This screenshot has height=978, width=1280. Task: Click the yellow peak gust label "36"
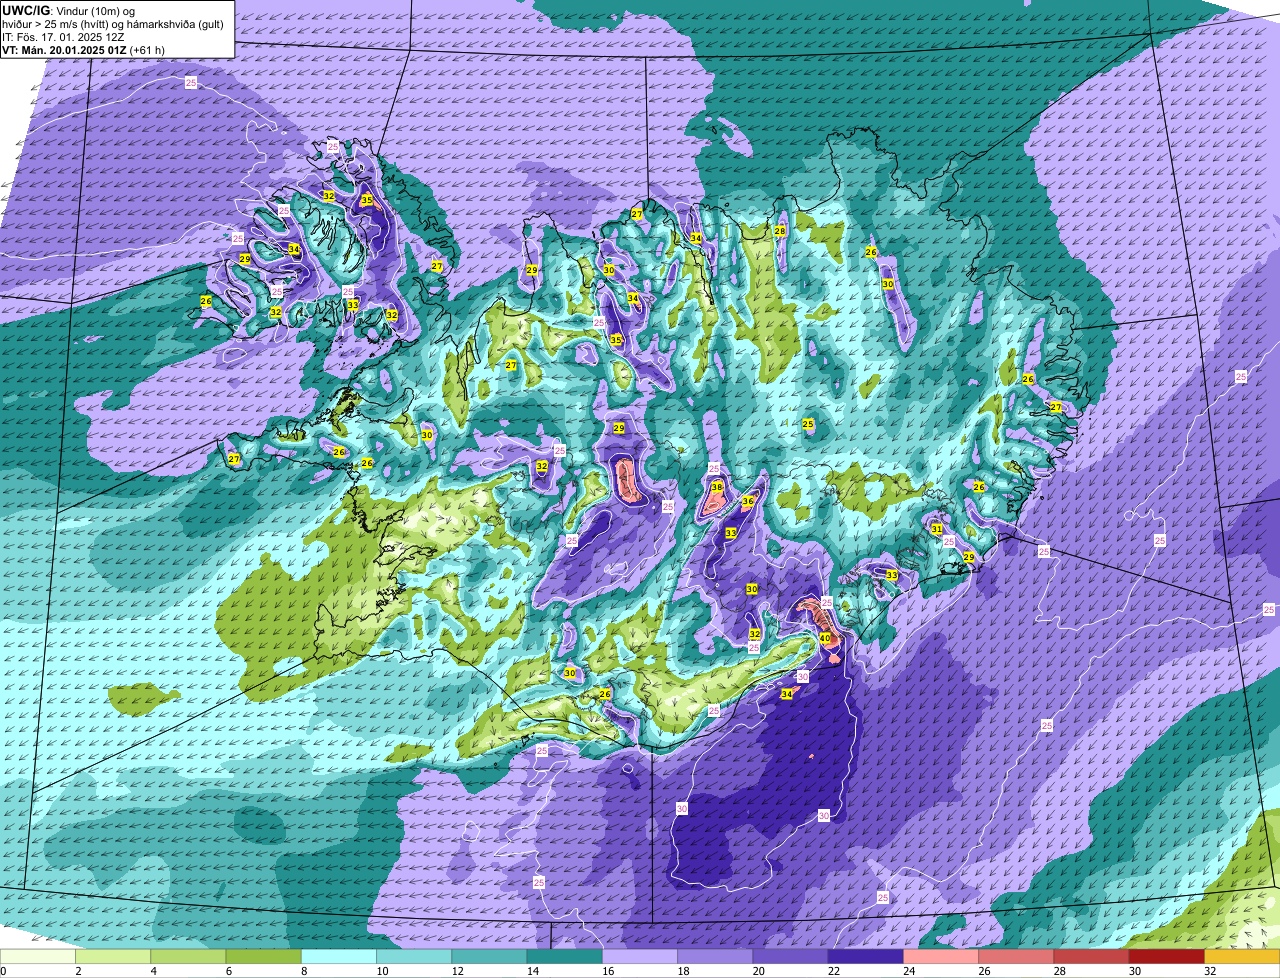[747, 501]
